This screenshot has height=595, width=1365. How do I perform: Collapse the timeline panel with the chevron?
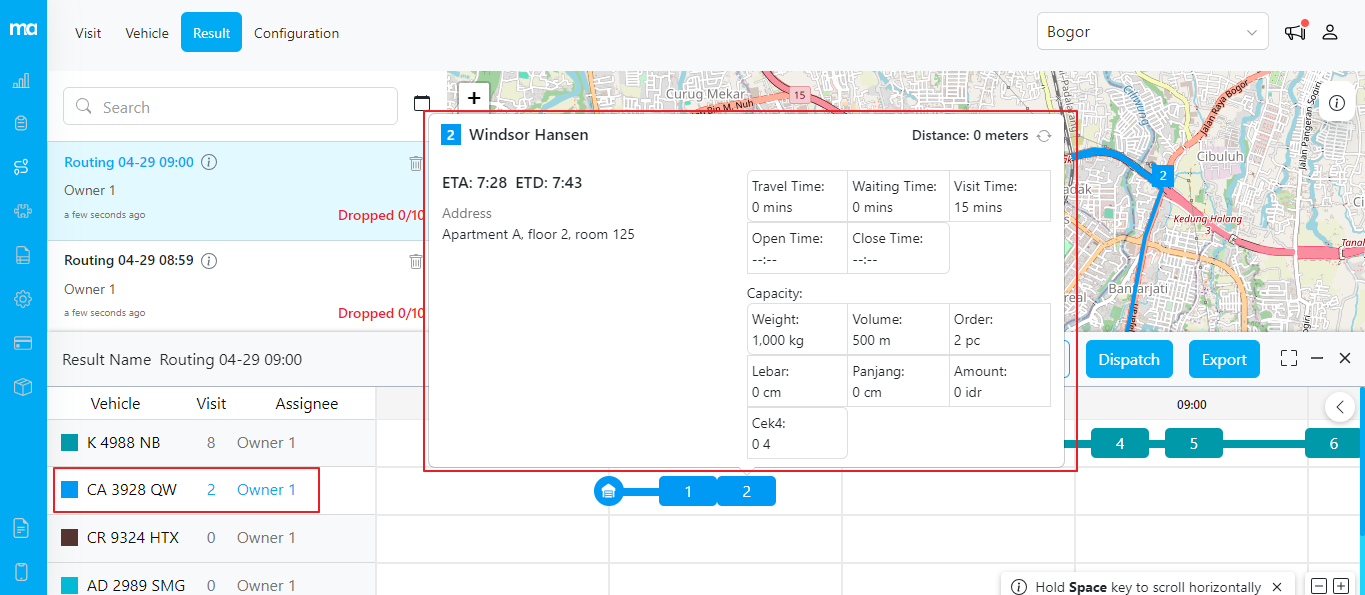coord(1340,407)
